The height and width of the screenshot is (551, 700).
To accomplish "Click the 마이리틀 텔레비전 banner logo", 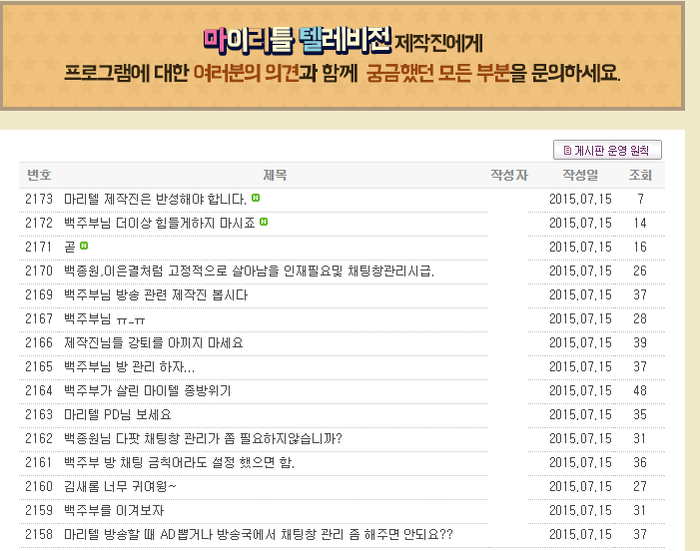I will [x=296, y=41].
